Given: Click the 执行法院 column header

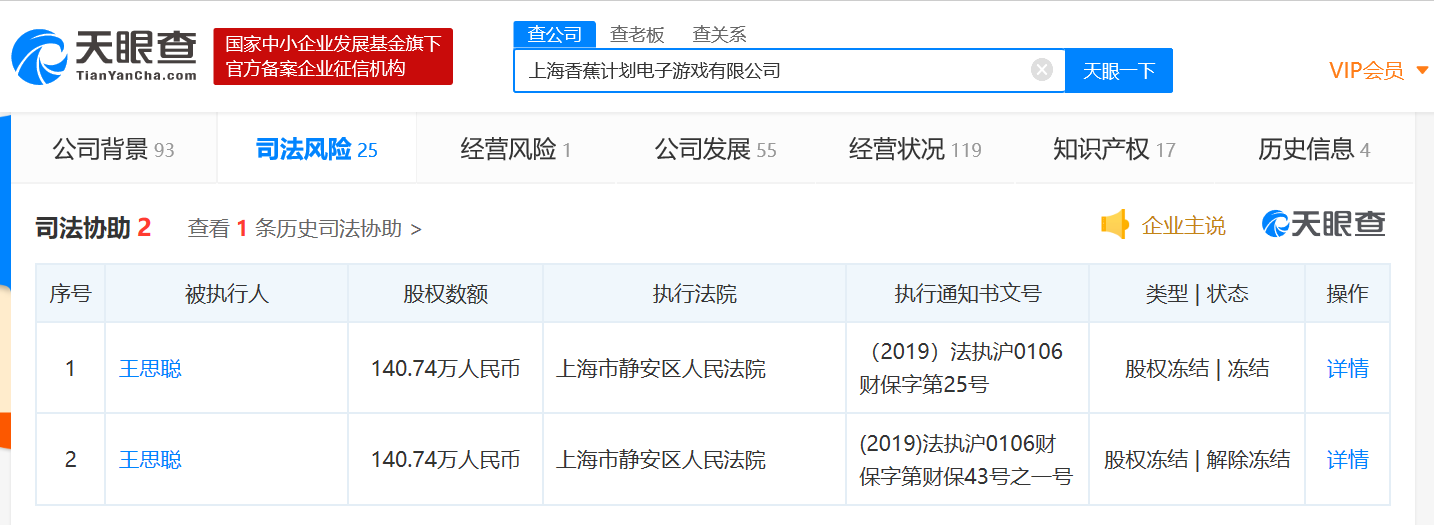Looking at the screenshot, I should [x=694, y=294].
